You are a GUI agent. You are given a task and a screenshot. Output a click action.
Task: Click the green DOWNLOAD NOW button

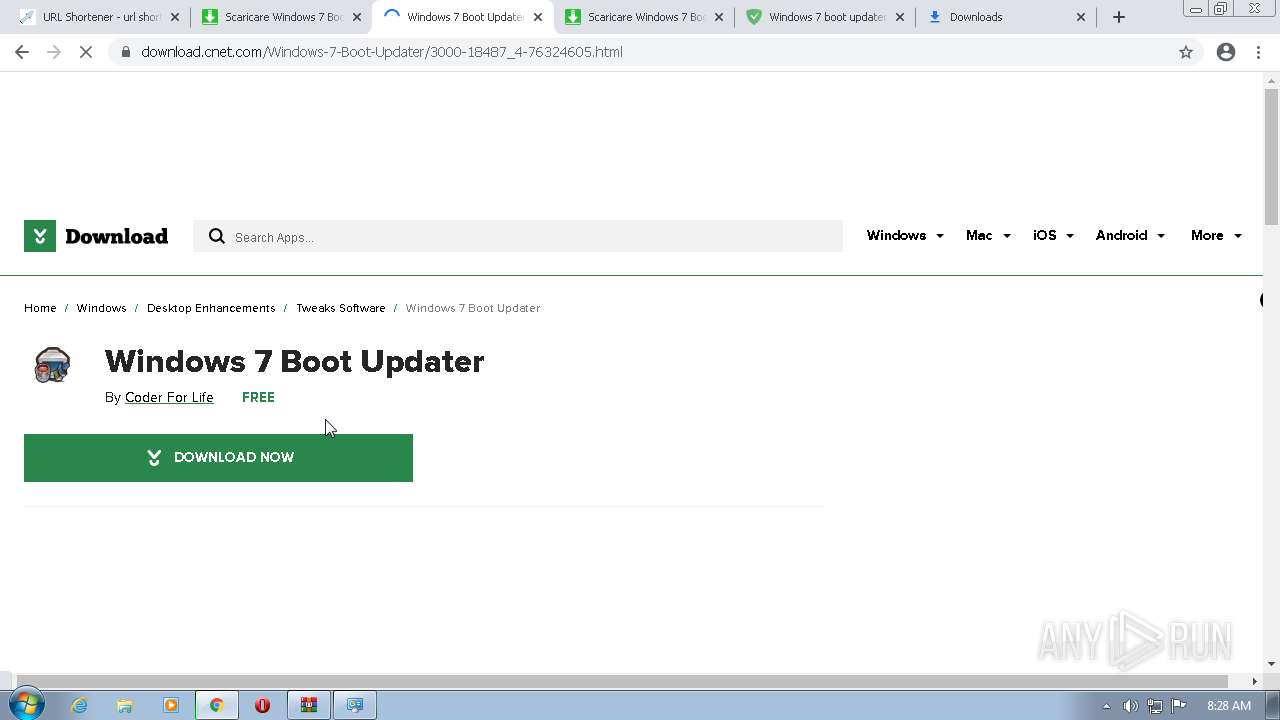pyautogui.click(x=218, y=458)
